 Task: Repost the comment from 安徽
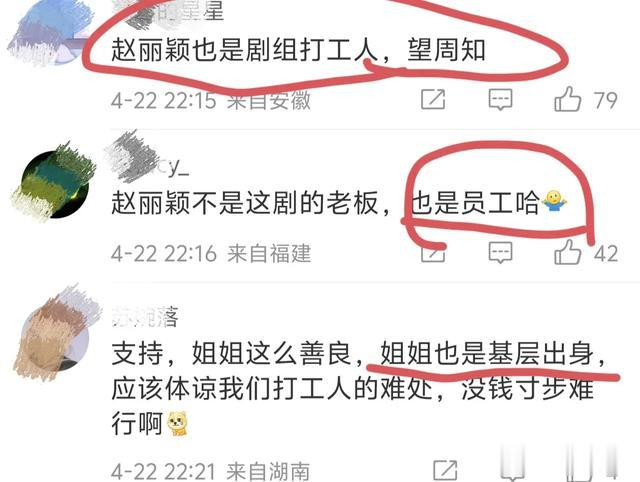pyautogui.click(x=433, y=99)
